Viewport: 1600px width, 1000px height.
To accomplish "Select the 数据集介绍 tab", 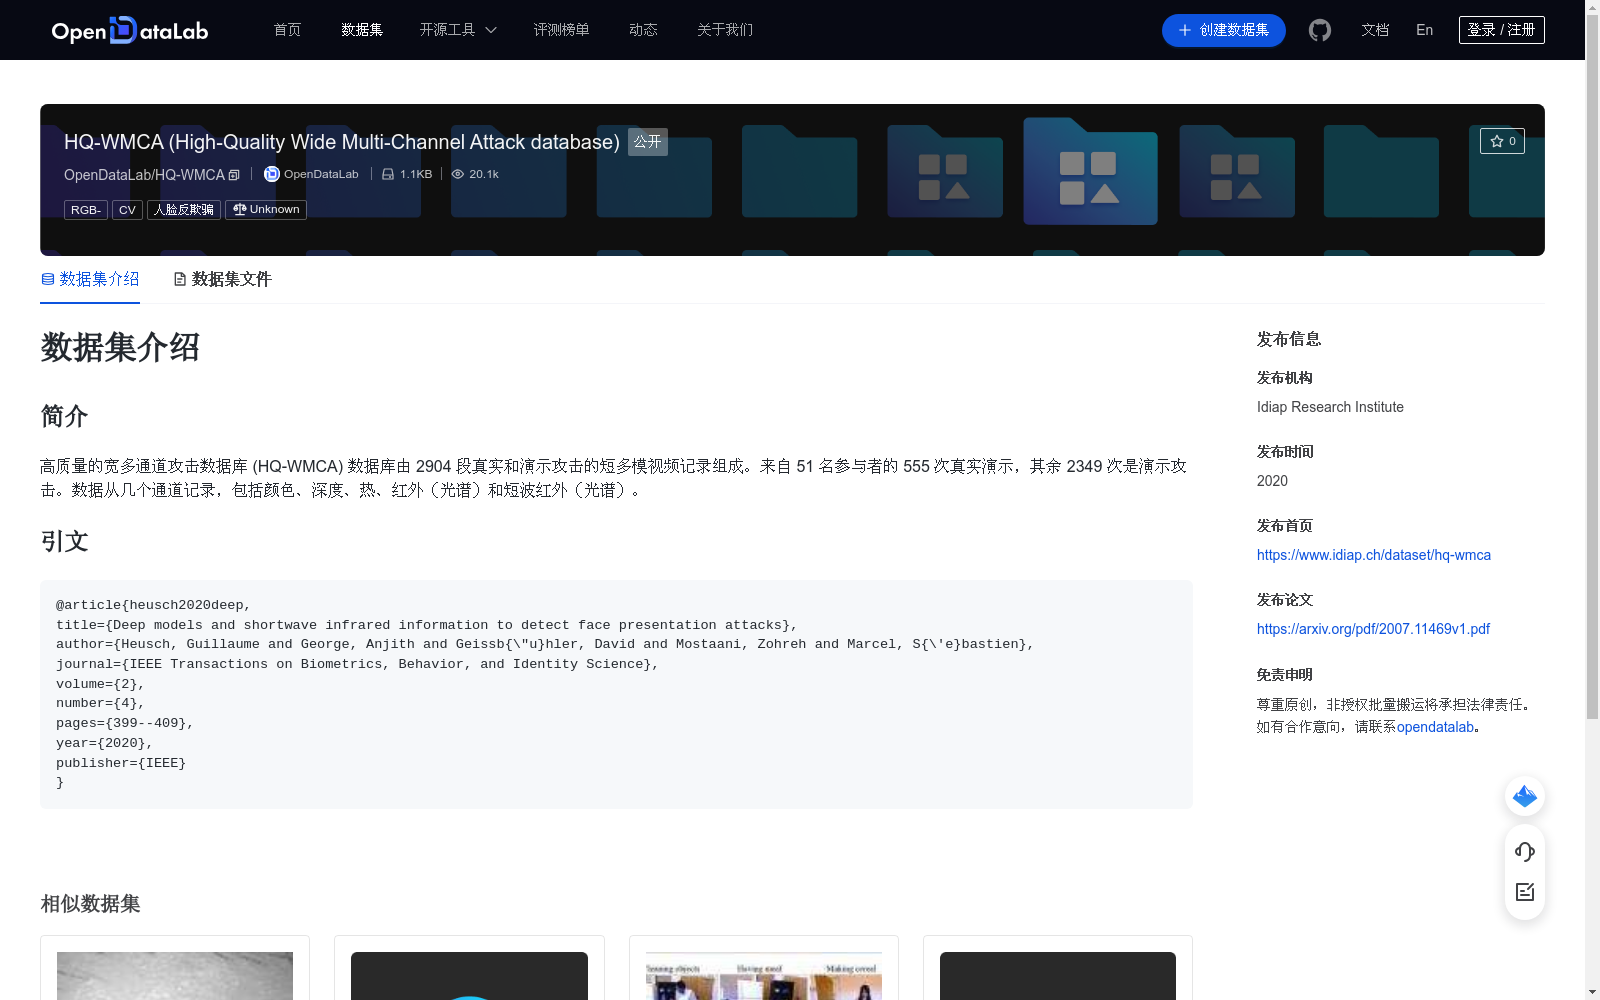I will coord(90,279).
